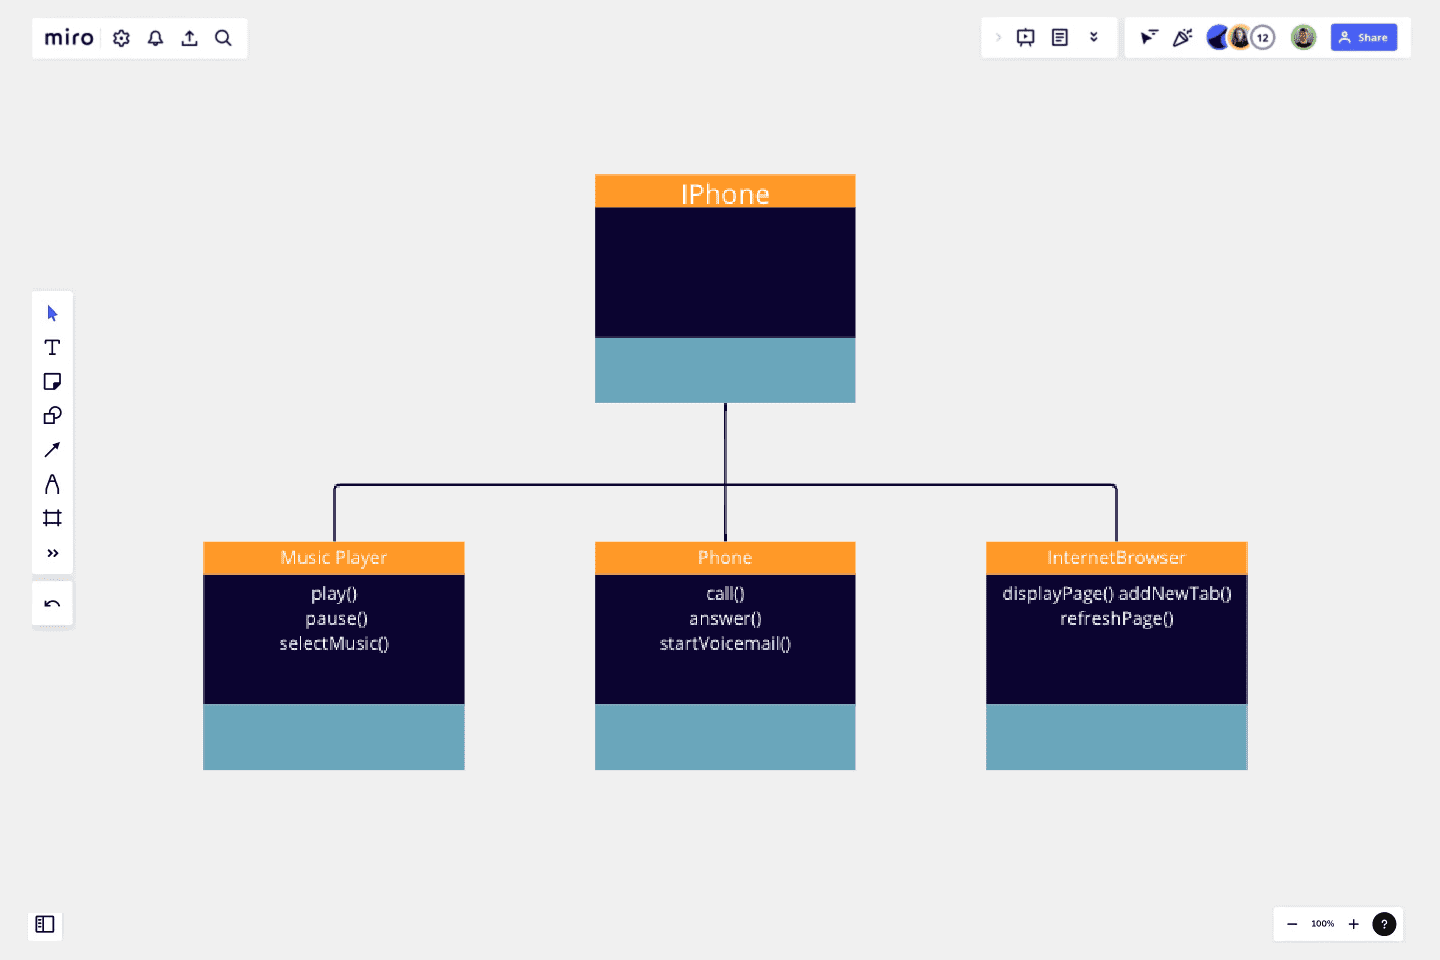Open notifications from the bell icon
1440x960 pixels.
tap(155, 37)
